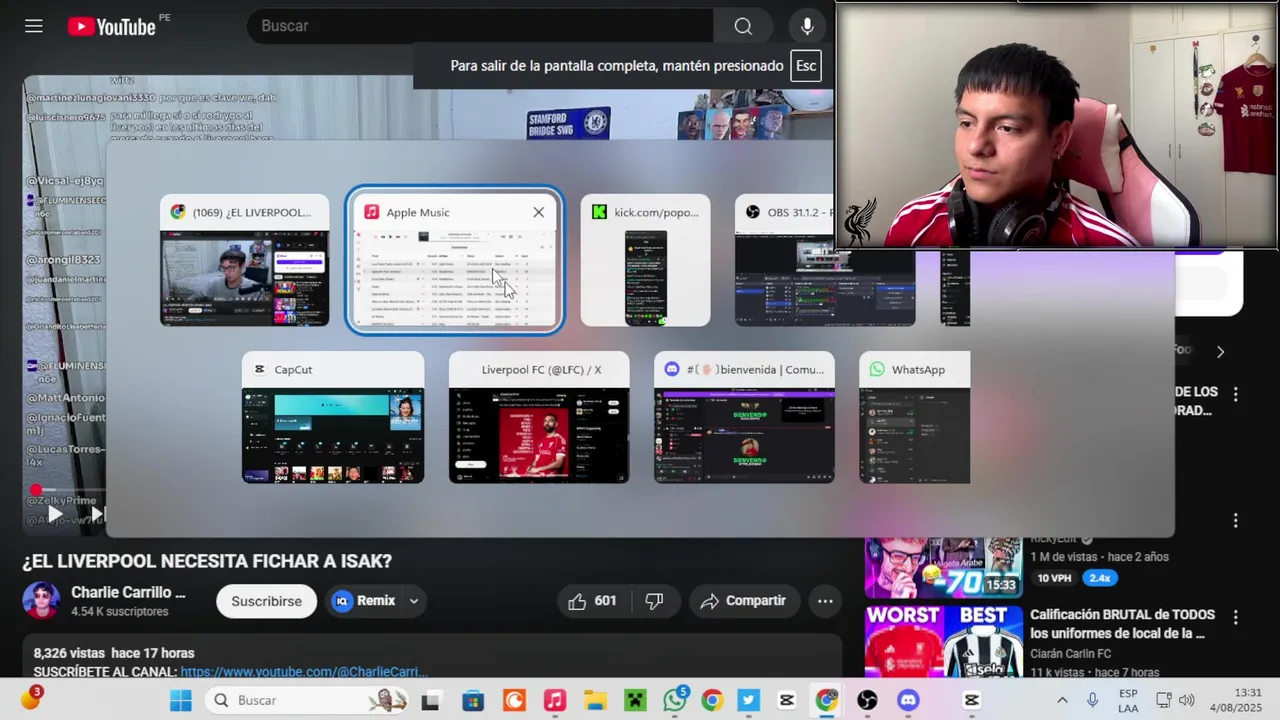The width and height of the screenshot is (1280, 720).
Task: Click the 2.4x badge on recommended video
Action: (1100, 578)
